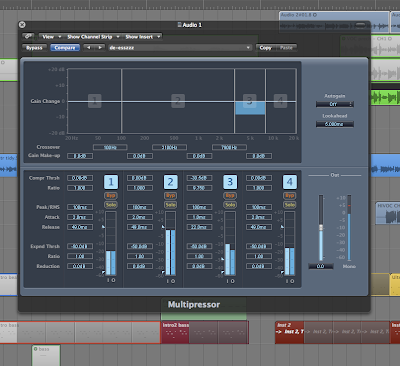
Task: Solo band 2
Action: click(x=170, y=205)
